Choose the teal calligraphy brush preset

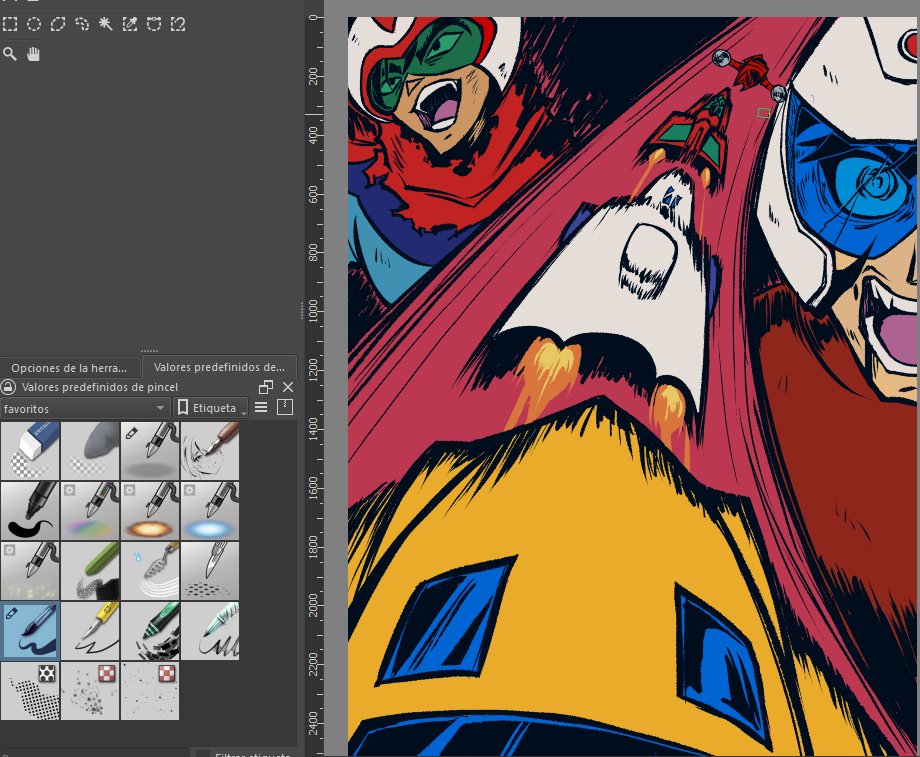(210, 630)
